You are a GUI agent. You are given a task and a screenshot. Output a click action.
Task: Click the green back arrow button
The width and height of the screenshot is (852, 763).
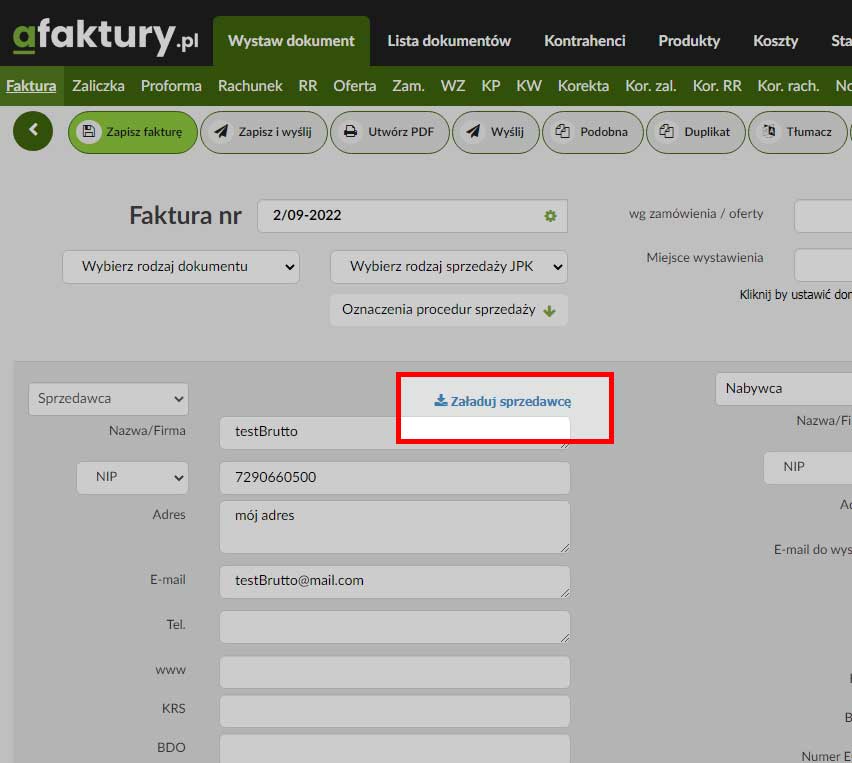click(31, 131)
